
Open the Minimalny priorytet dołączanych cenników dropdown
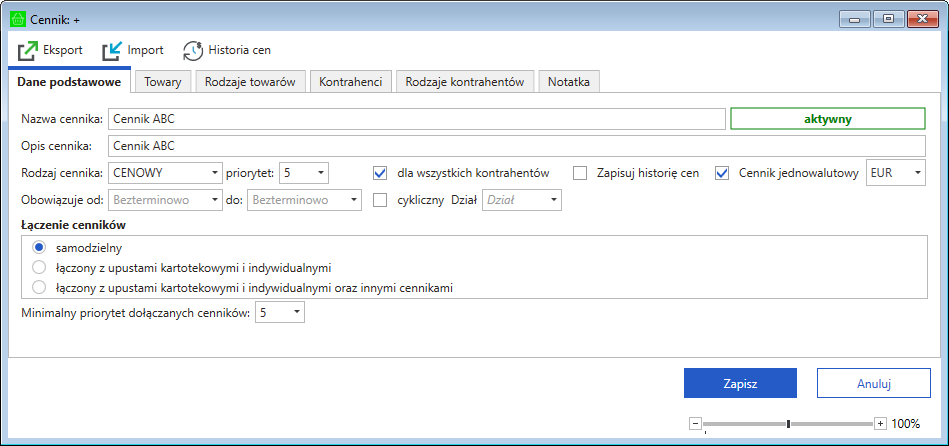point(279,313)
